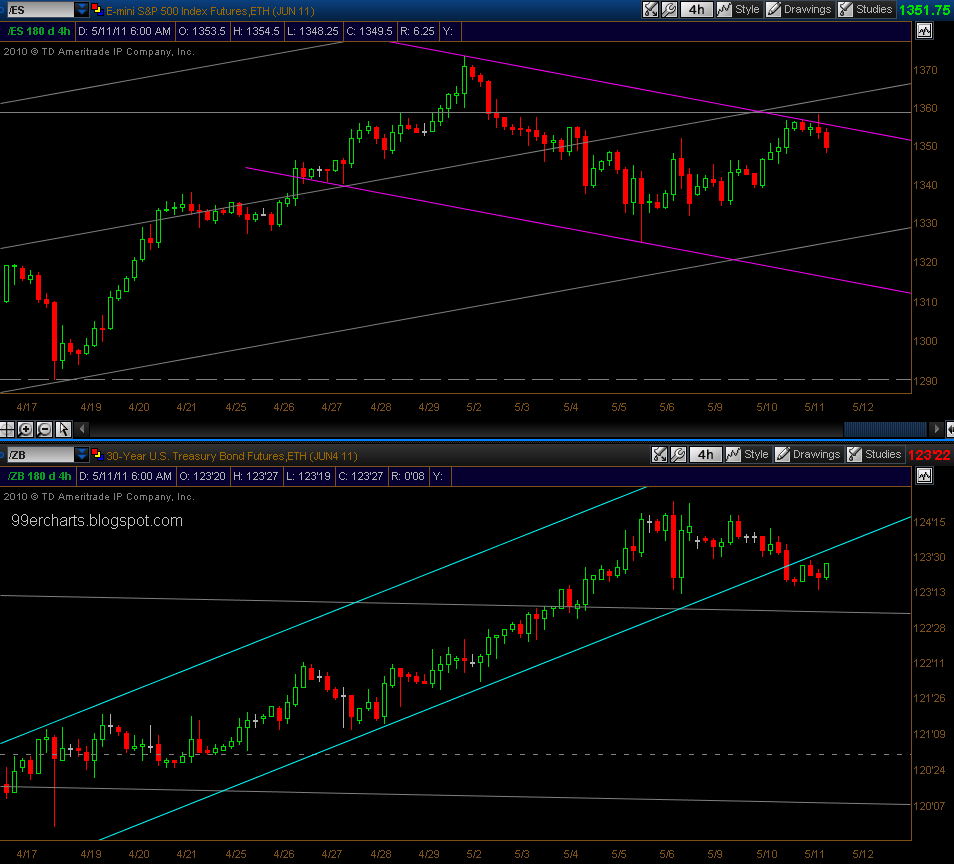The image size is (954, 864).
Task: Open the Drawings menu on the ZB chart
Action: click(x=808, y=454)
